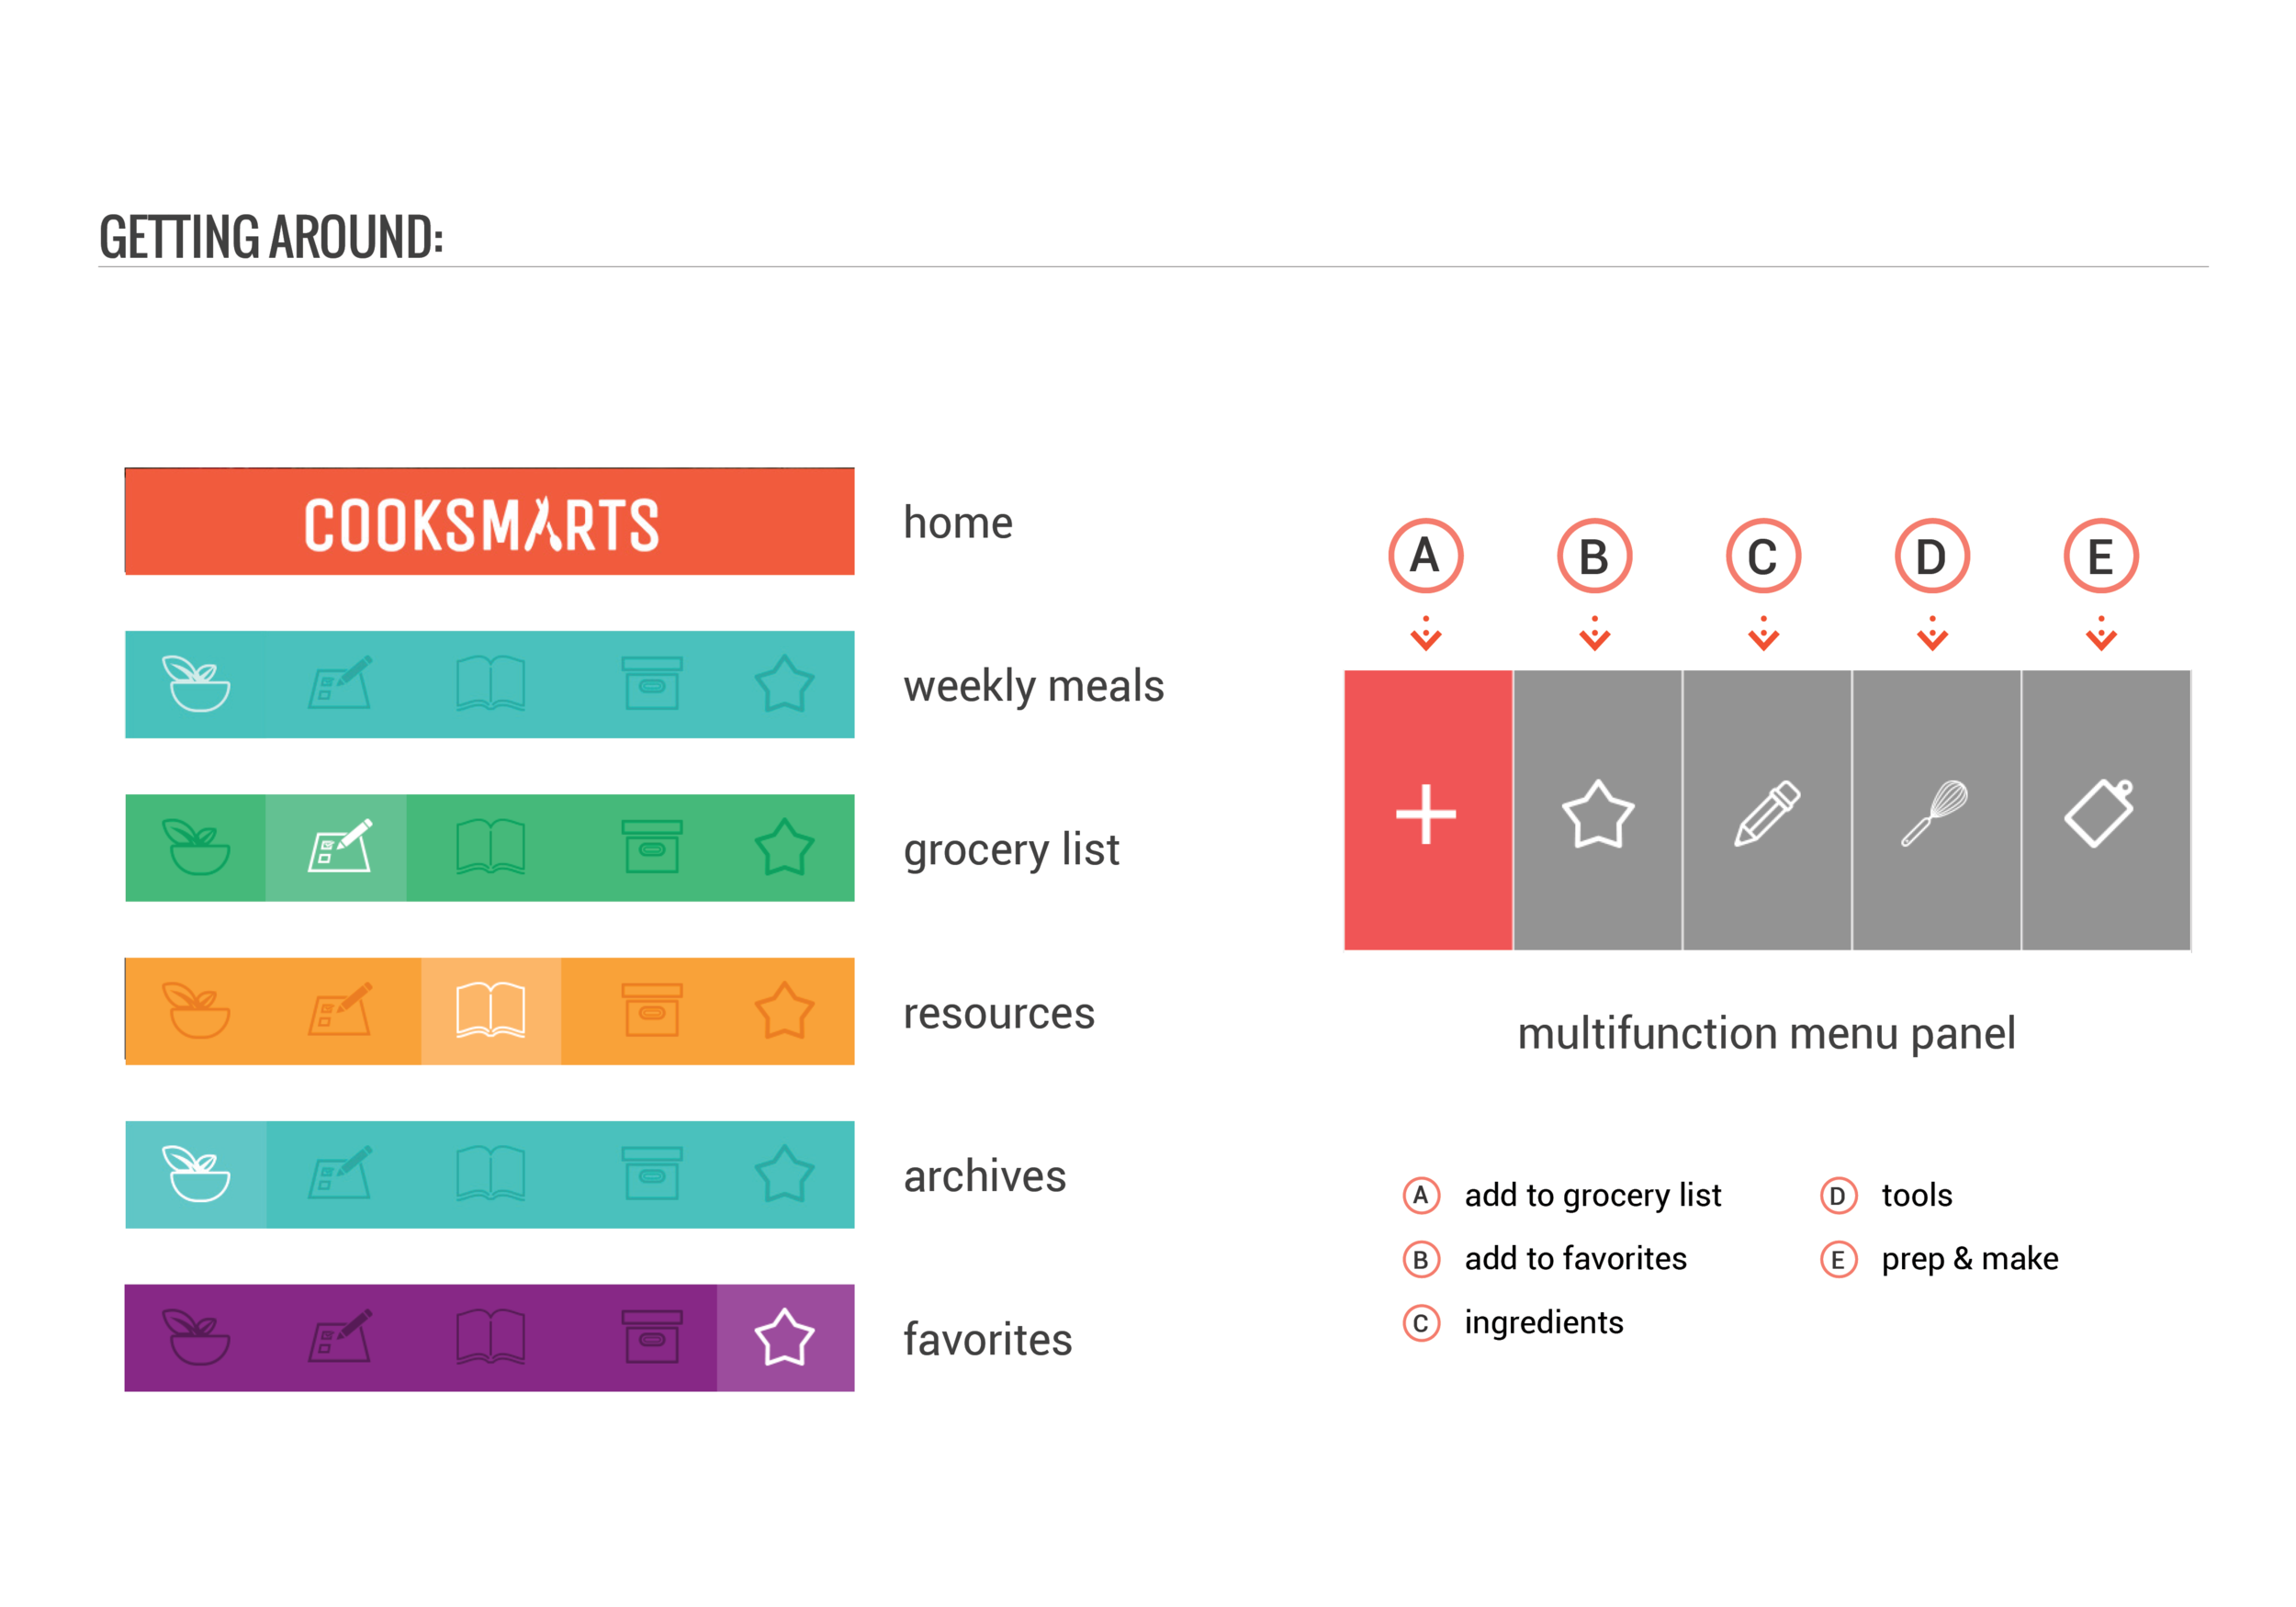Click 'add to favorites' legend text
Image resolution: width=2296 pixels, height=1607 pixels.
coord(1576,1259)
